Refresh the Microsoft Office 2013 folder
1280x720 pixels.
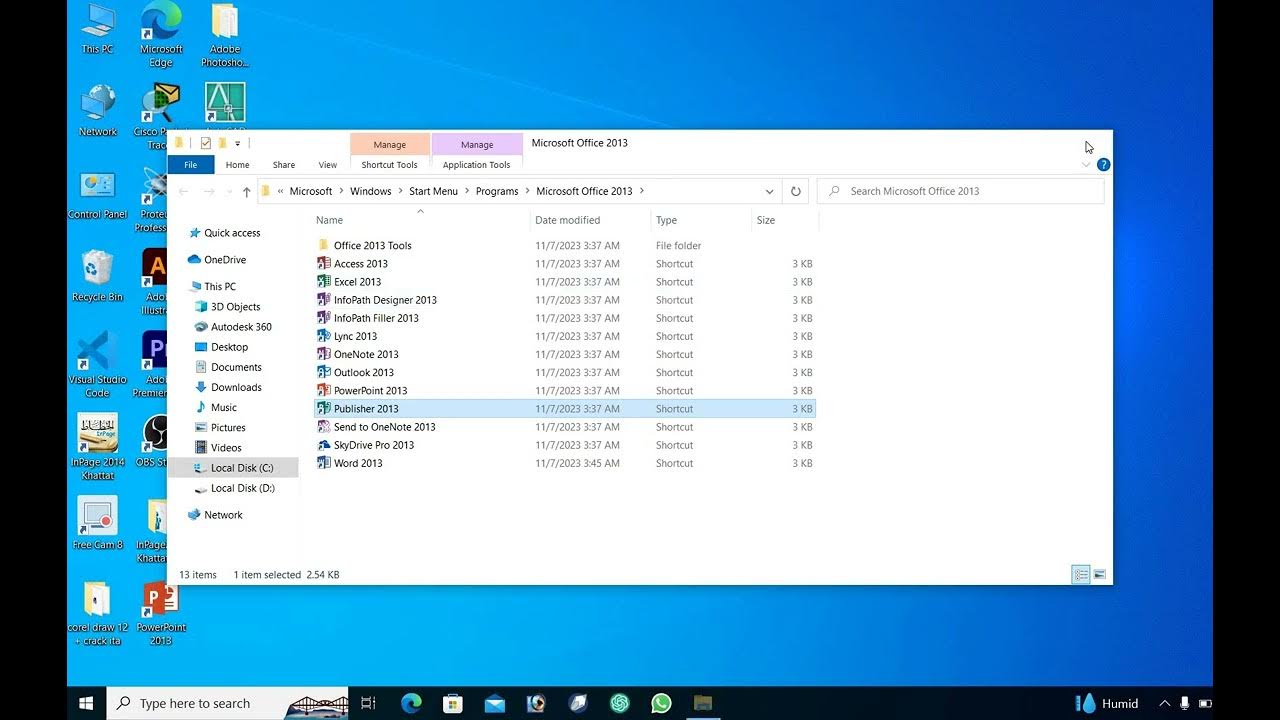795,191
